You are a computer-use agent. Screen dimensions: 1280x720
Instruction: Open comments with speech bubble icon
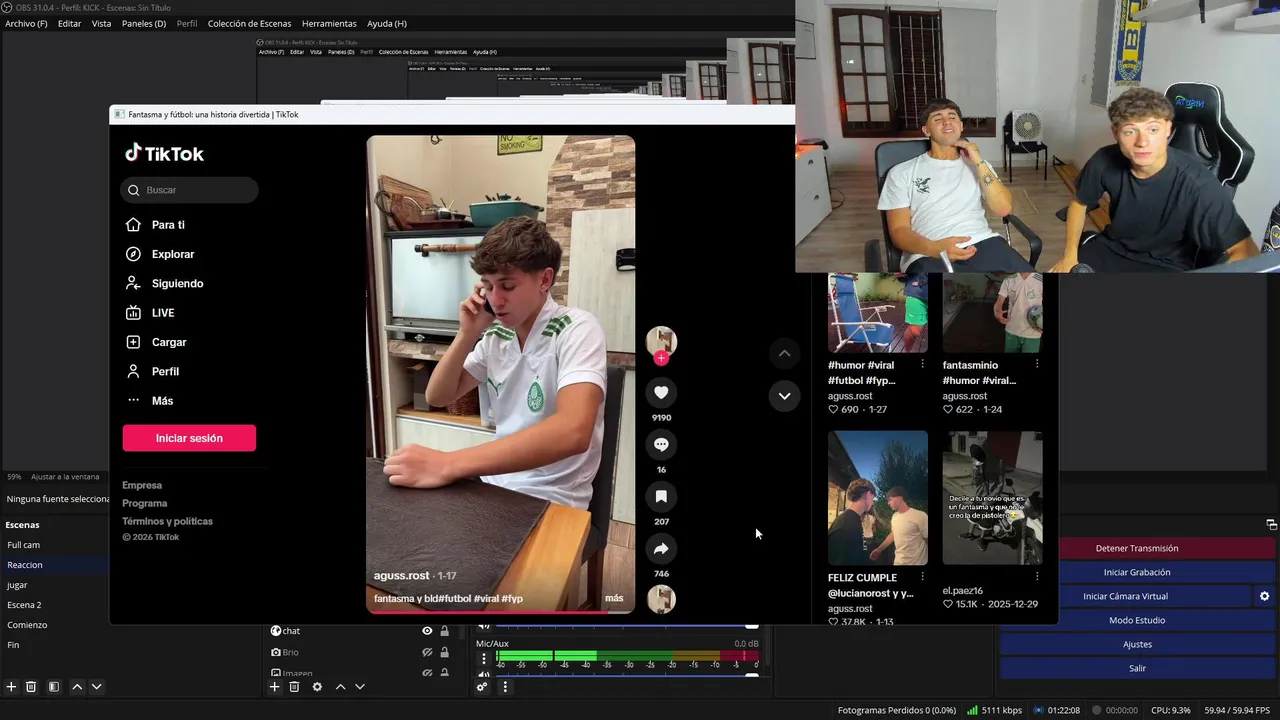[x=661, y=445]
